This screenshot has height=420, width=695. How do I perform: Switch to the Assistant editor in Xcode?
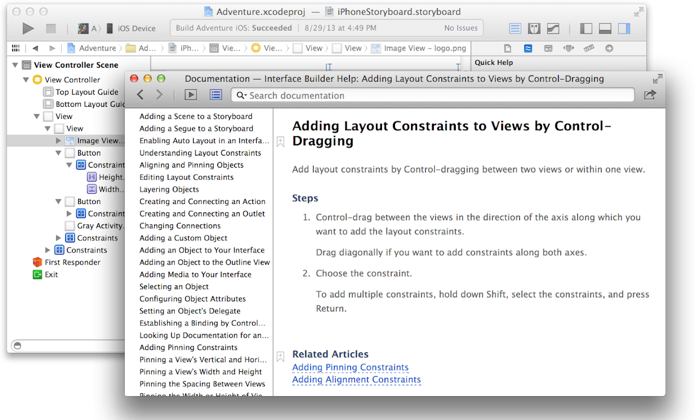tap(534, 28)
